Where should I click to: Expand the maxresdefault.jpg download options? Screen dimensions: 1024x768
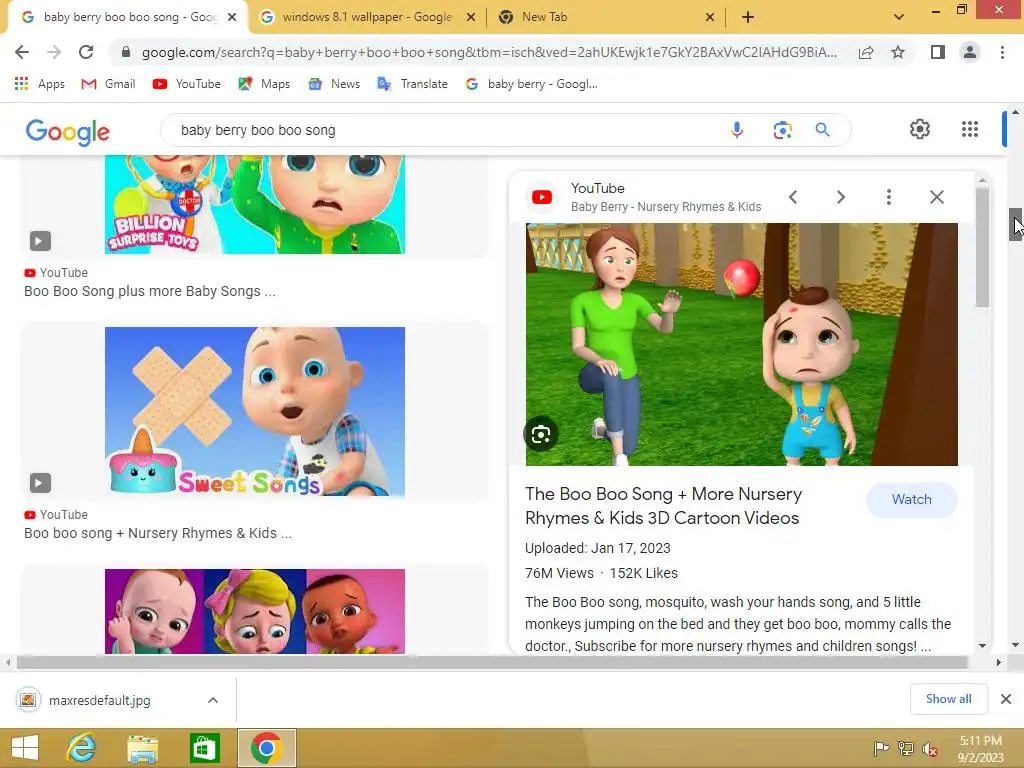[213, 700]
